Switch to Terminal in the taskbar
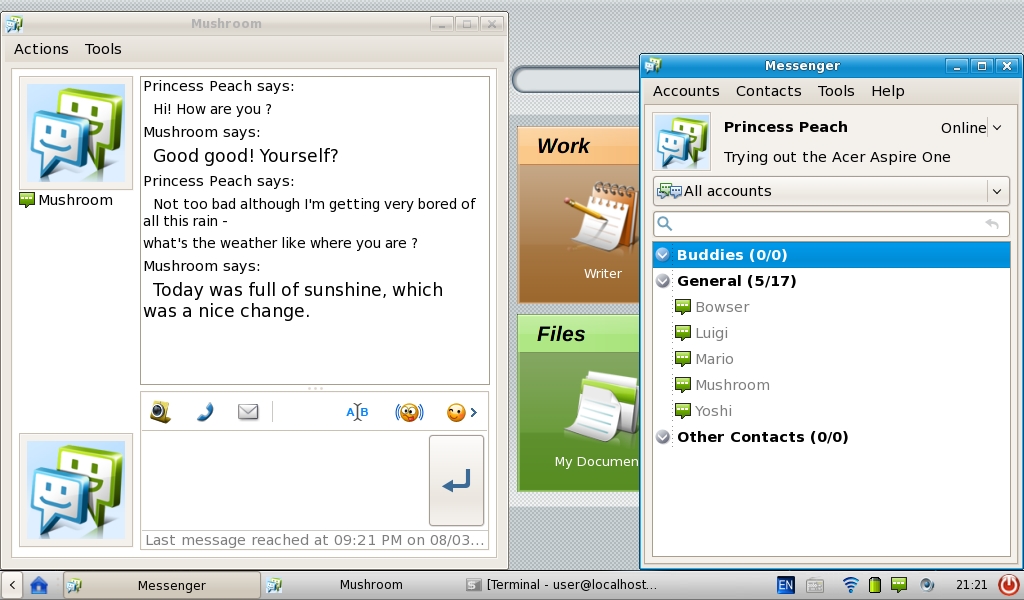Viewport: 1024px width, 600px height. coord(562,585)
